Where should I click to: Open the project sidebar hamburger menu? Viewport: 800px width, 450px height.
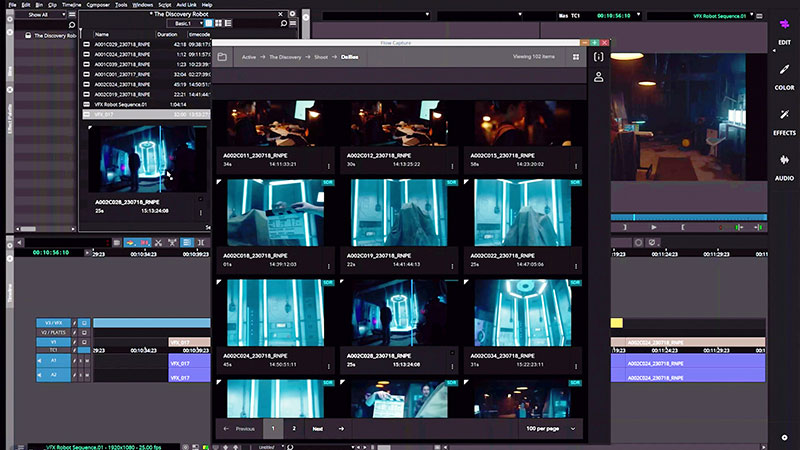click(72, 14)
